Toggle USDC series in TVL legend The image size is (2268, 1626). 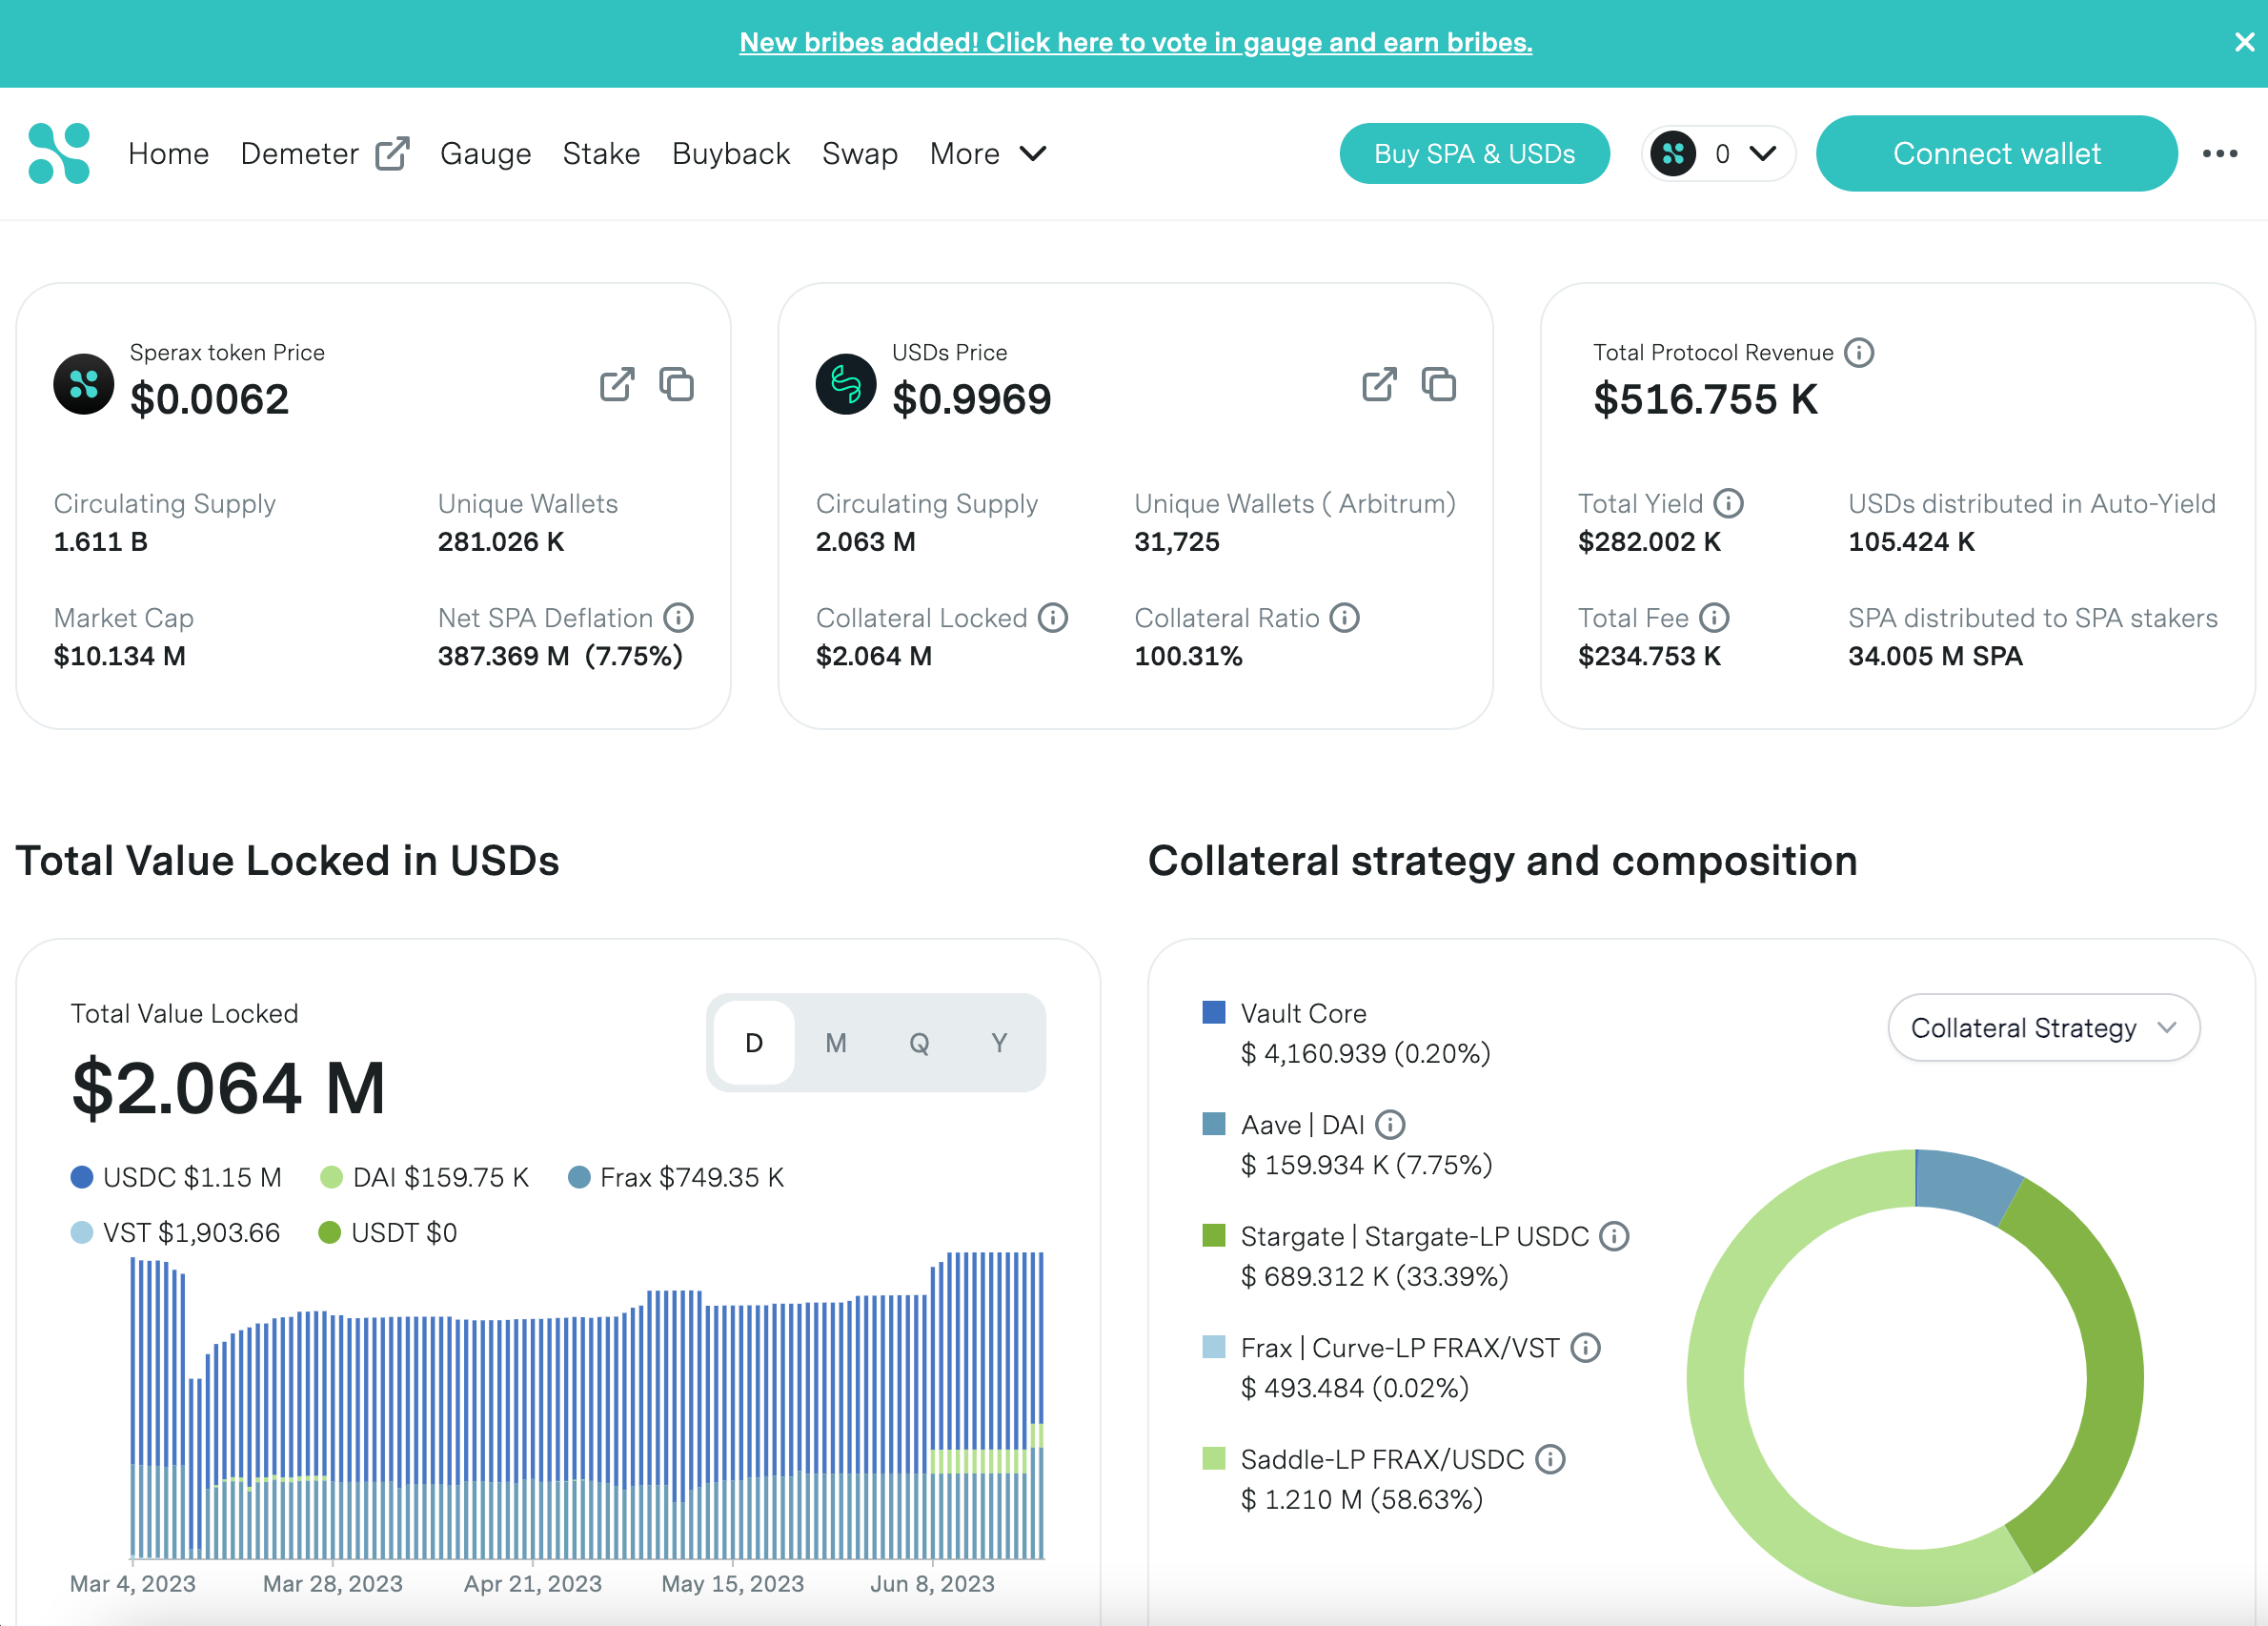(x=176, y=1177)
